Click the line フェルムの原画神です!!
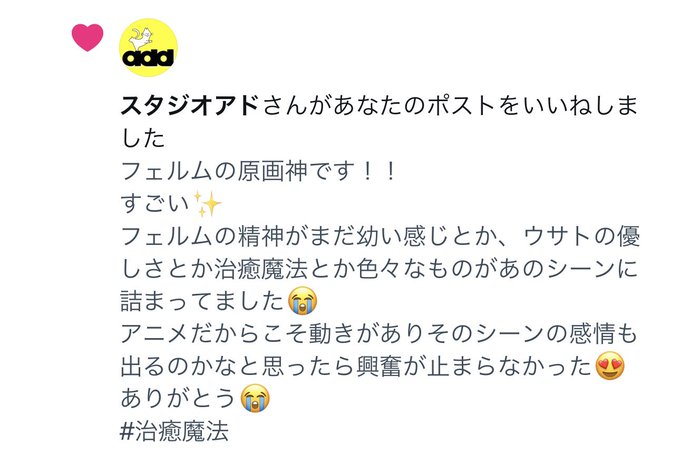Viewport: 680px width, 454px height. click(259, 171)
